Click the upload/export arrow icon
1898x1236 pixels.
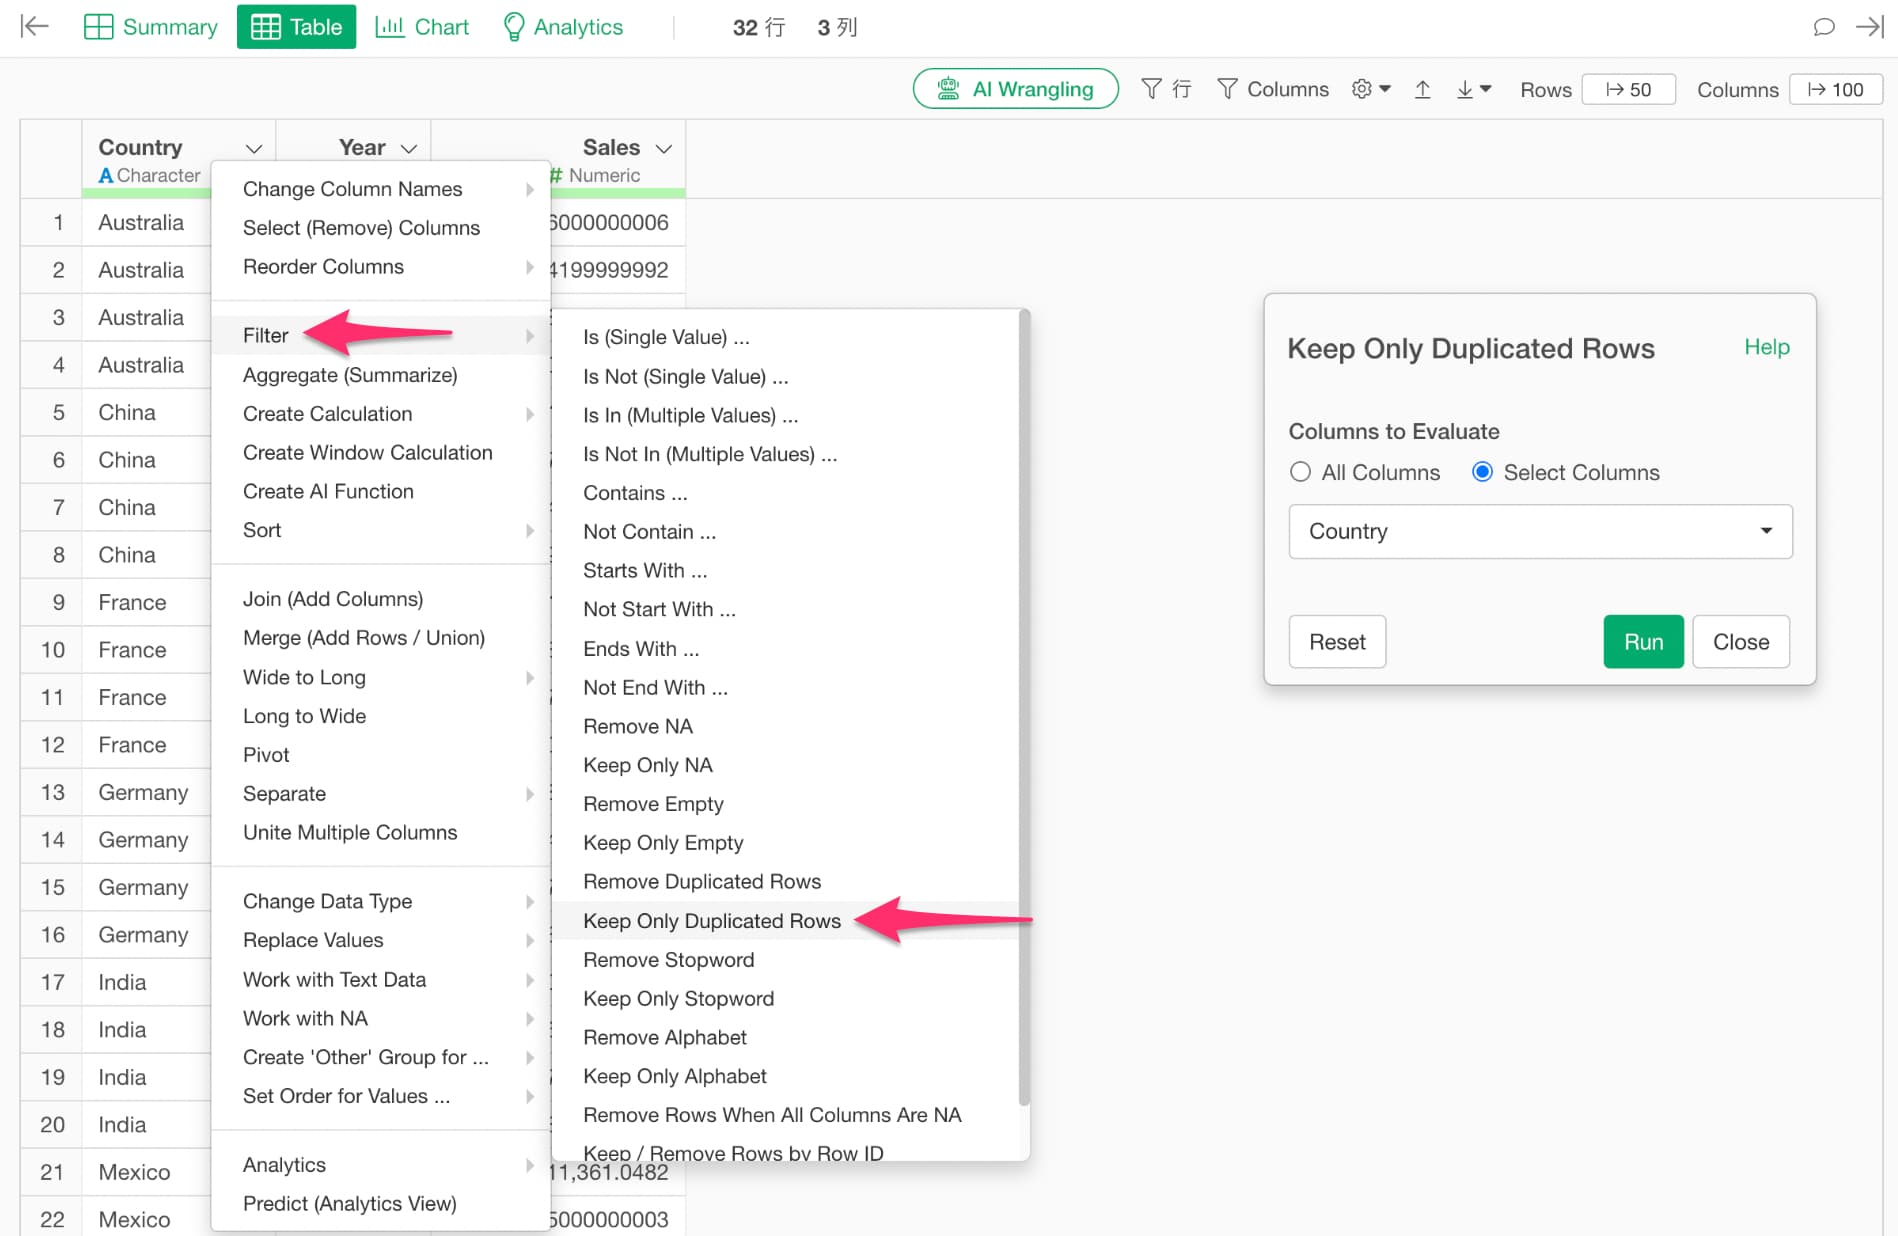[x=1422, y=89]
